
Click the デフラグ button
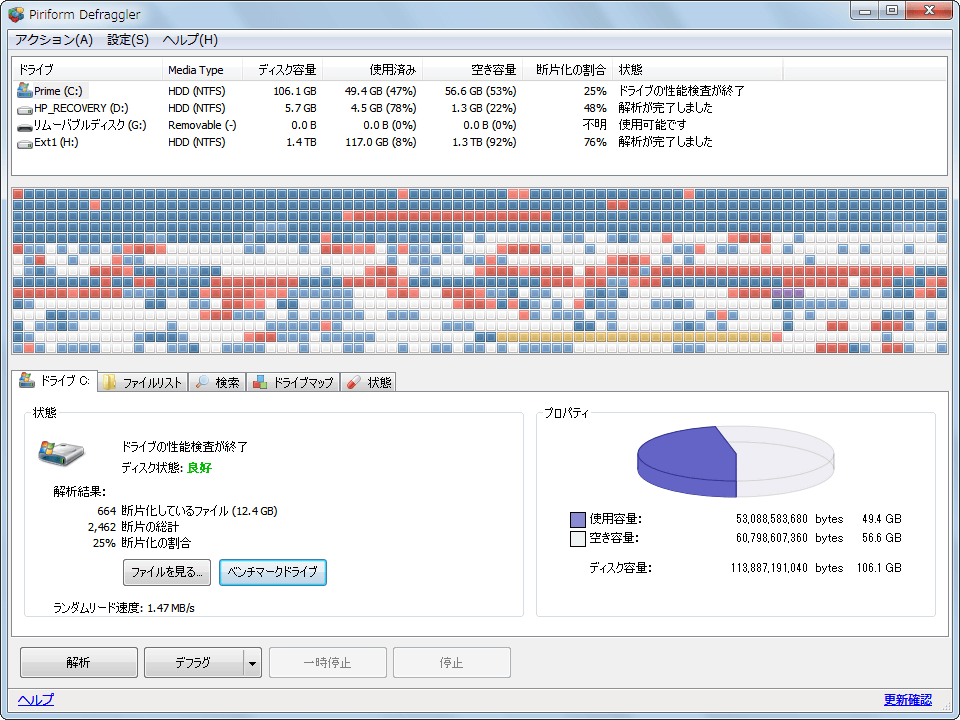coord(193,662)
